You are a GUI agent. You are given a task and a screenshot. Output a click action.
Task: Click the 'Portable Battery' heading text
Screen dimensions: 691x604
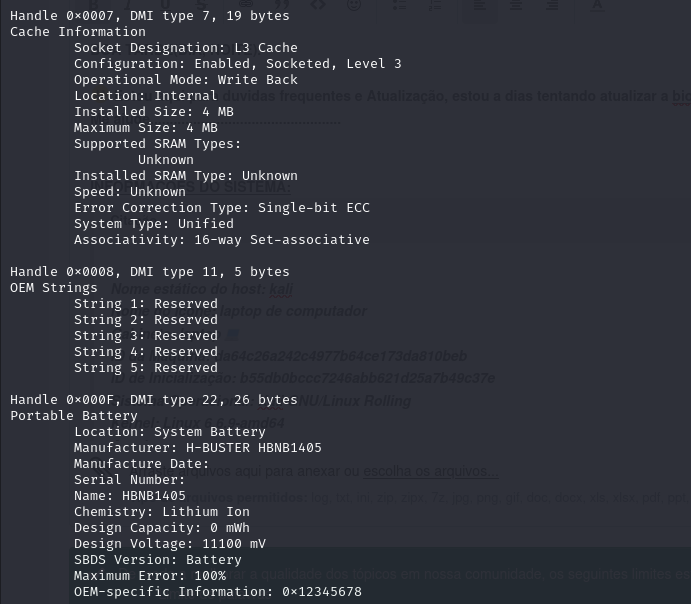click(x=74, y=416)
